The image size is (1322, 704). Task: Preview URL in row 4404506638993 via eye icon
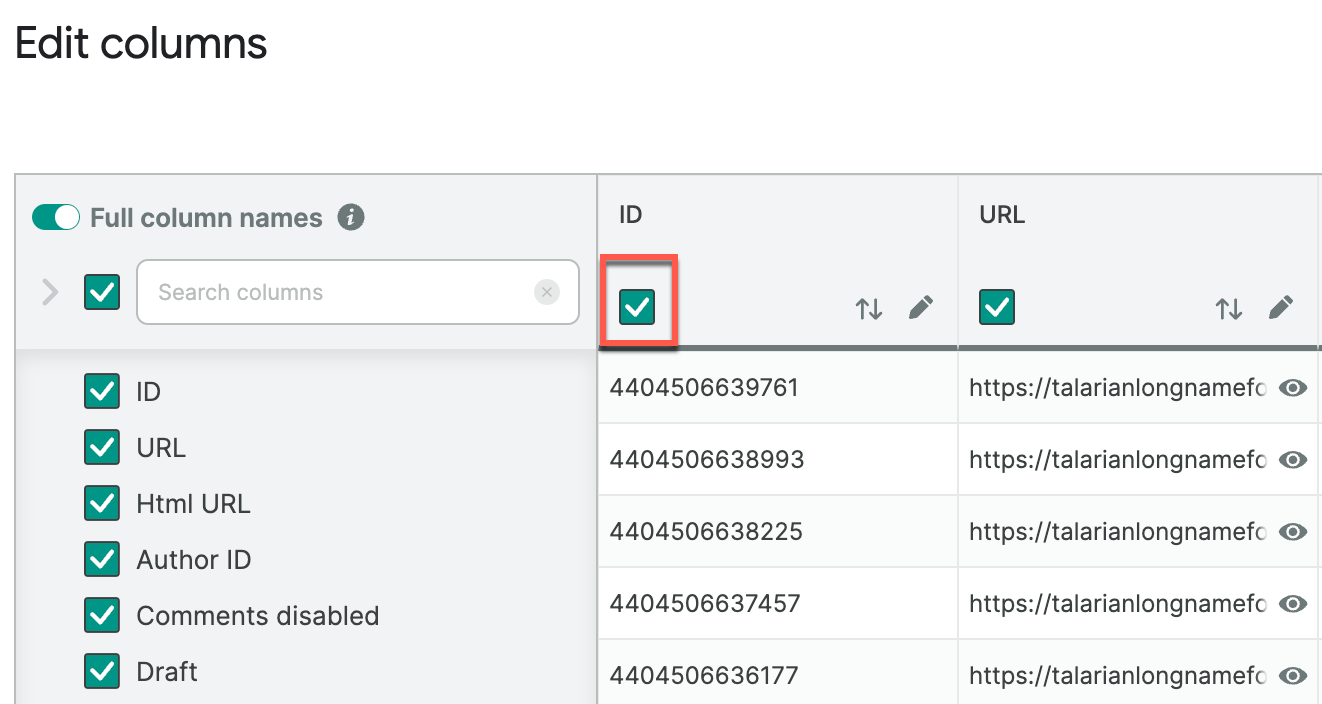pos(1293,460)
